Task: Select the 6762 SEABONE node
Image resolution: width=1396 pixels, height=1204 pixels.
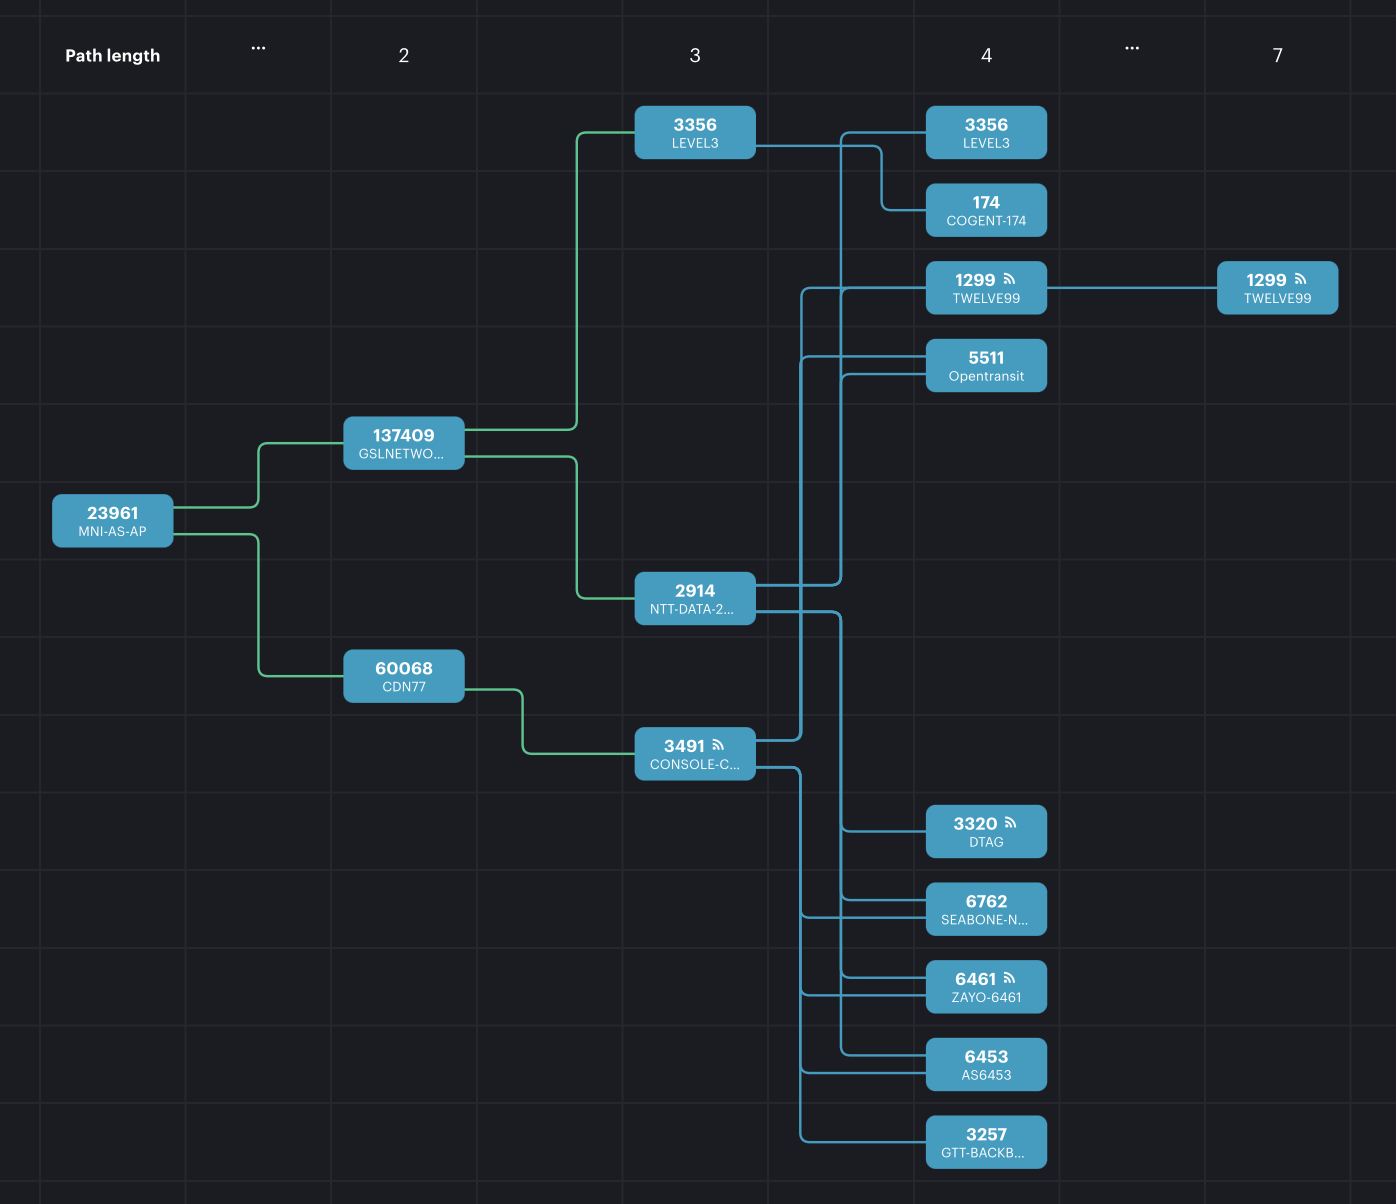Action: [x=986, y=909]
